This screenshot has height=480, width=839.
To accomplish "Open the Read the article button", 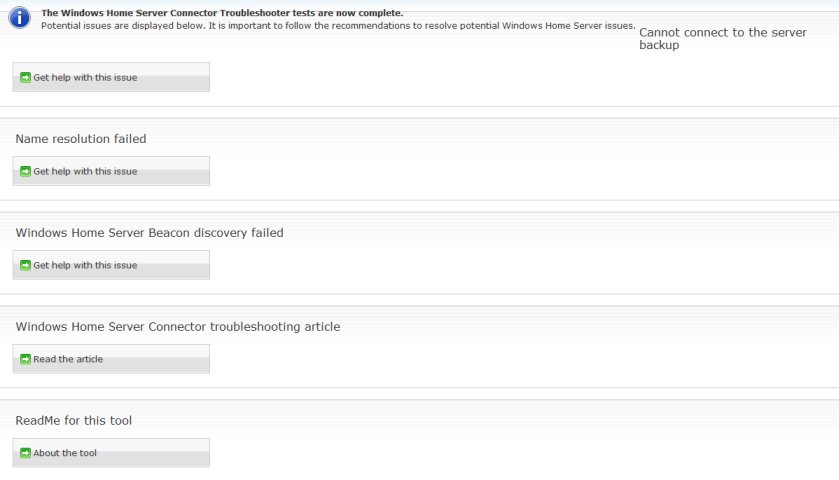I will [x=111, y=359].
